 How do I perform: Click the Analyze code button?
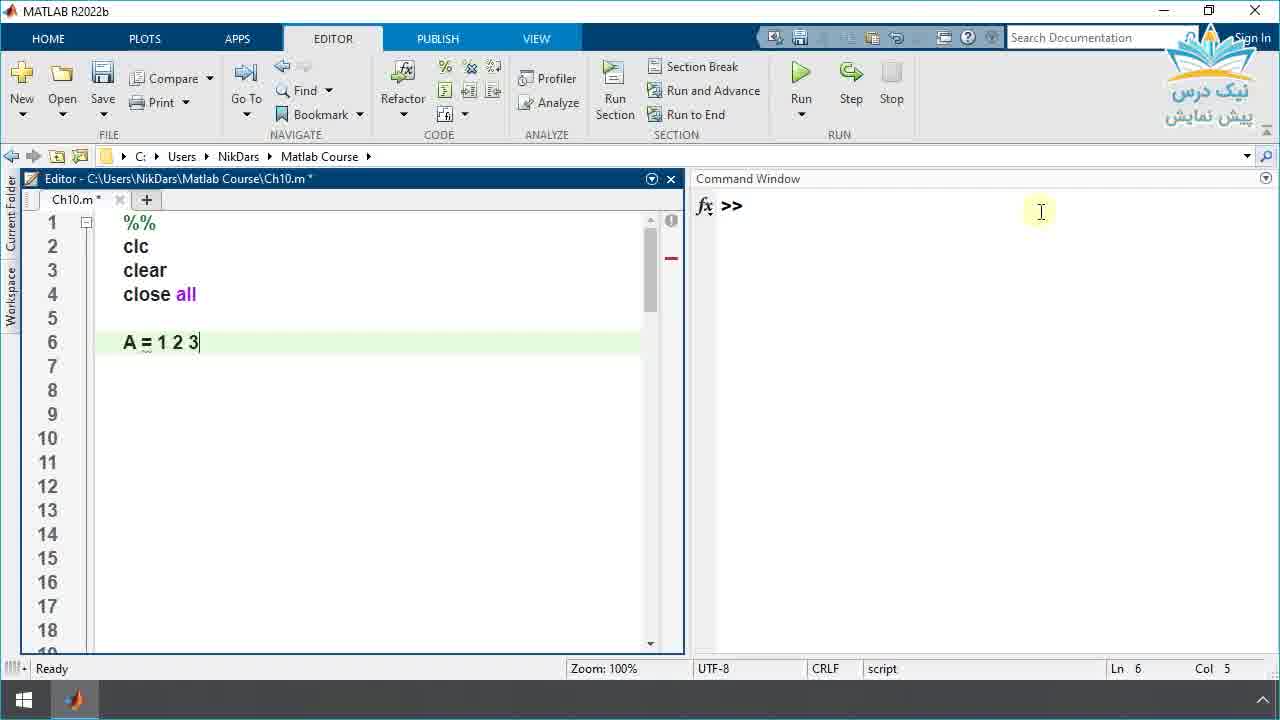(548, 102)
